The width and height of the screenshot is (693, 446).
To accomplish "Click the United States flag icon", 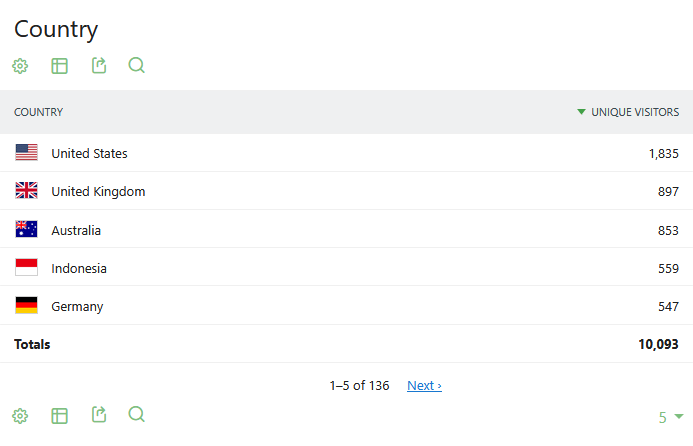I will click(27, 153).
